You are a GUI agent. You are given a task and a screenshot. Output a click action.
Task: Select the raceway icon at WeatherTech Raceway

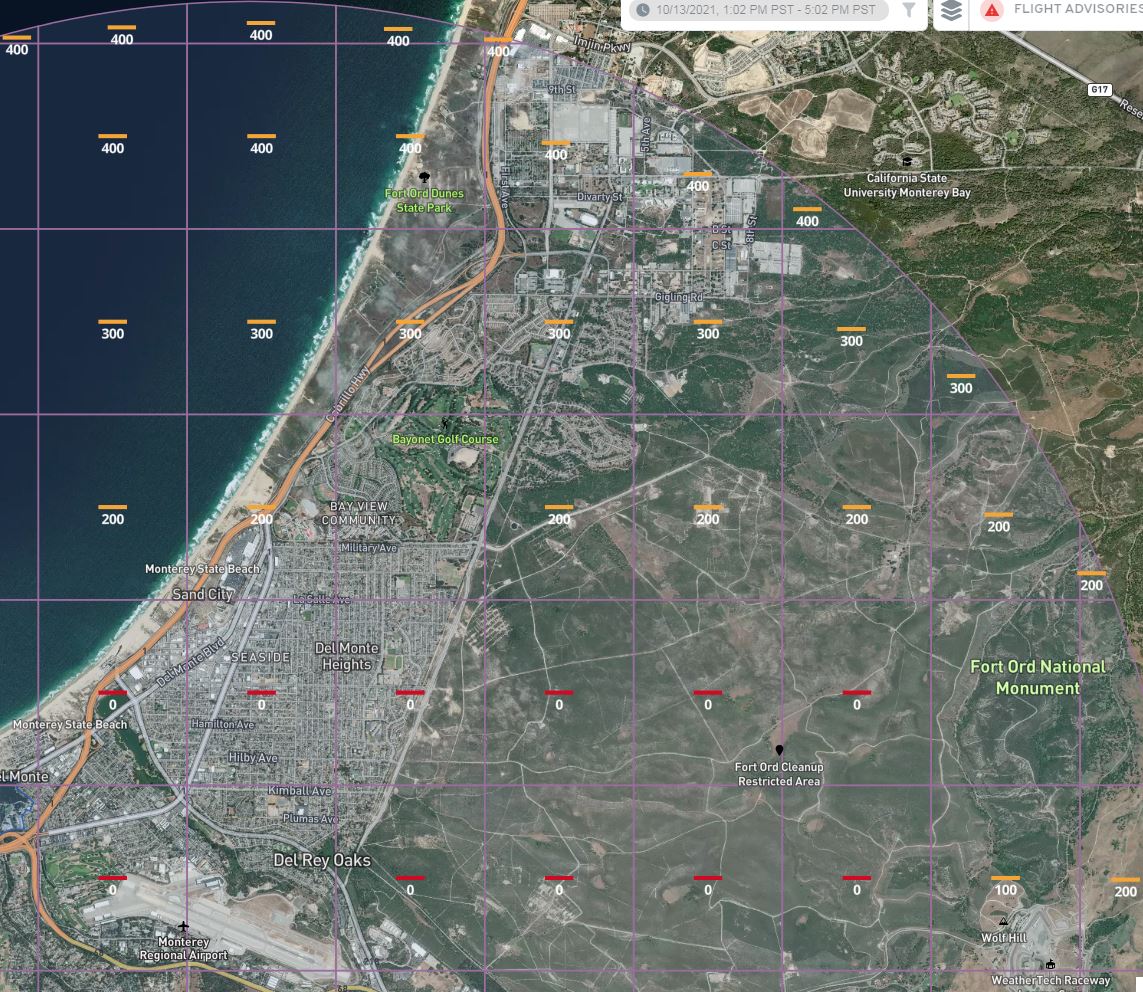[1051, 965]
